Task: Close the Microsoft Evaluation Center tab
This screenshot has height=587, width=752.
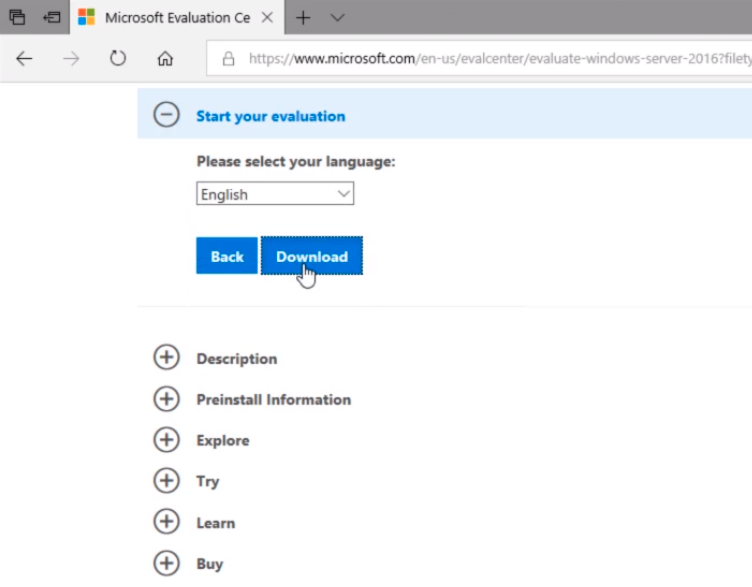Action: (267, 18)
